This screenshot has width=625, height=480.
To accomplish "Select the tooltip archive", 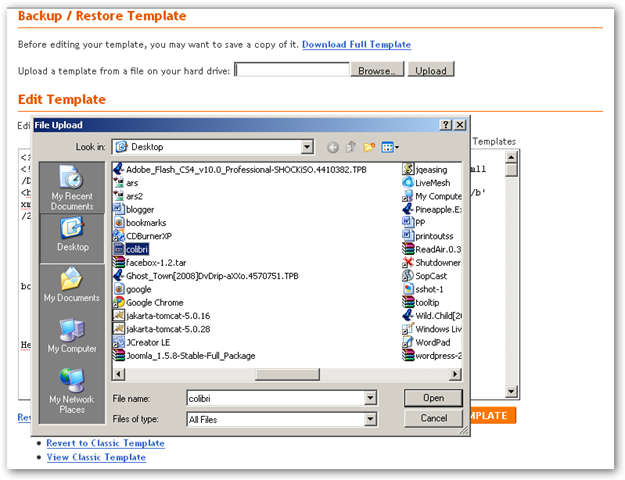I will pyautogui.click(x=421, y=303).
